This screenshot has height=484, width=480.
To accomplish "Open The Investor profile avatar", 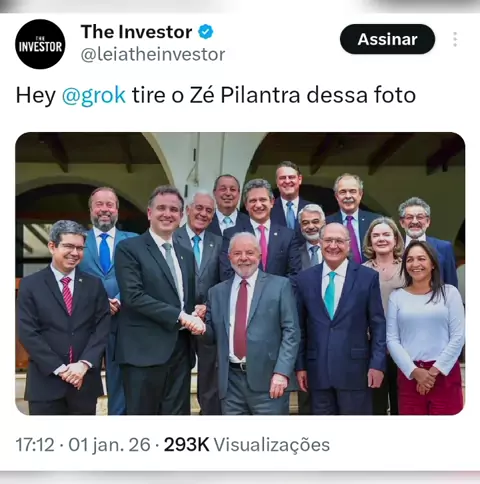I will coord(40,44).
